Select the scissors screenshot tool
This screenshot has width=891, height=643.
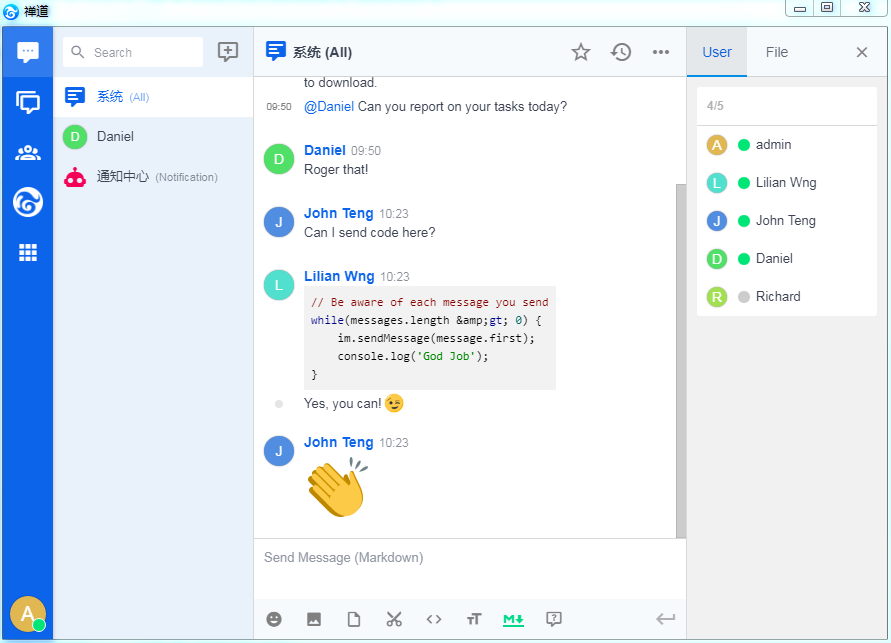coord(394,619)
